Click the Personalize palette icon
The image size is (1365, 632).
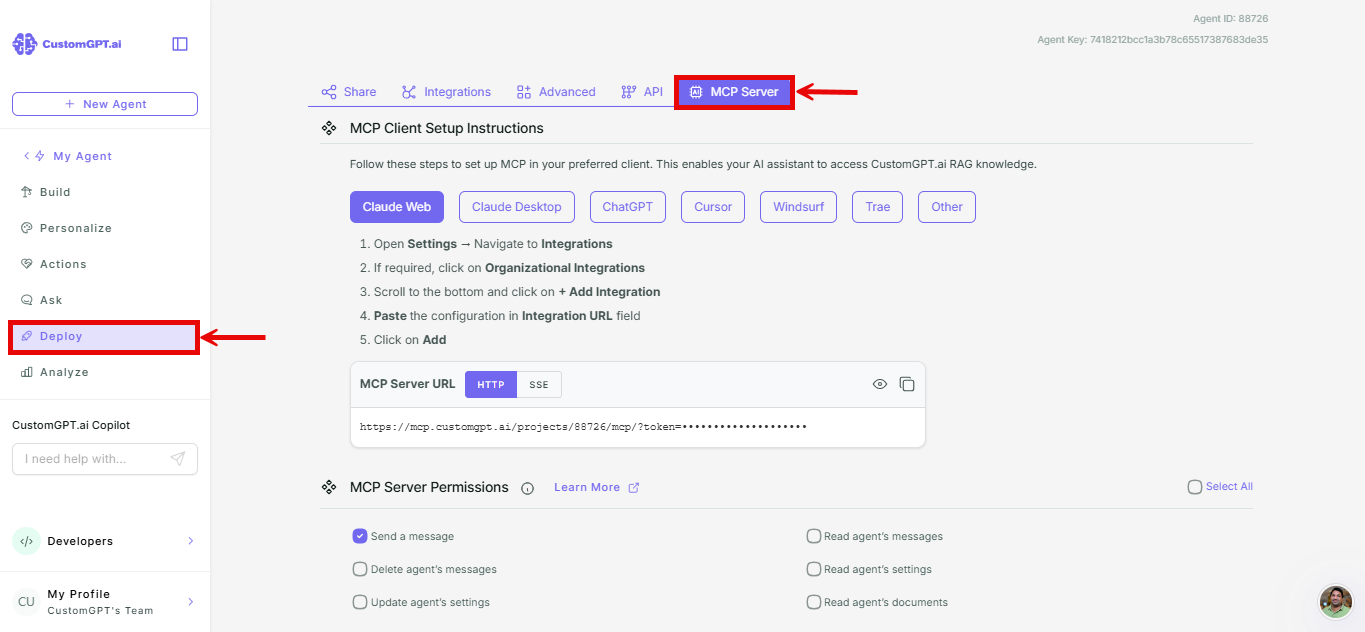point(27,228)
